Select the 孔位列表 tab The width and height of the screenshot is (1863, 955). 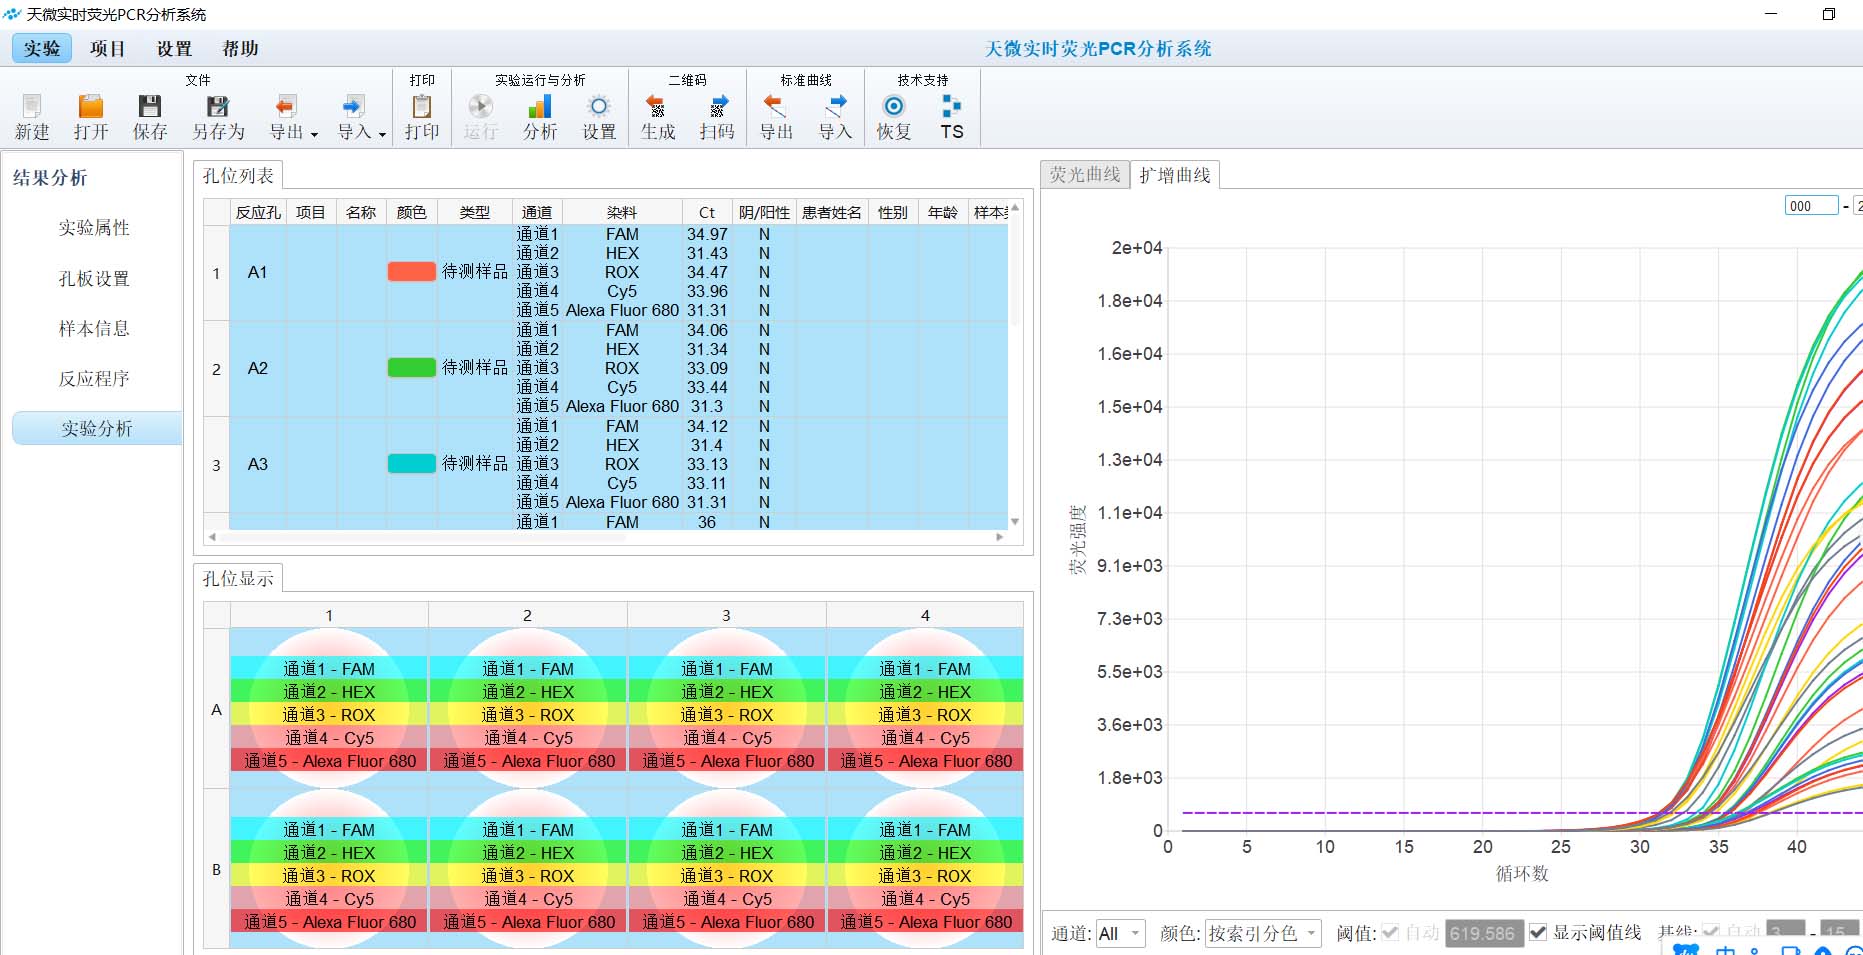pyautogui.click(x=238, y=176)
